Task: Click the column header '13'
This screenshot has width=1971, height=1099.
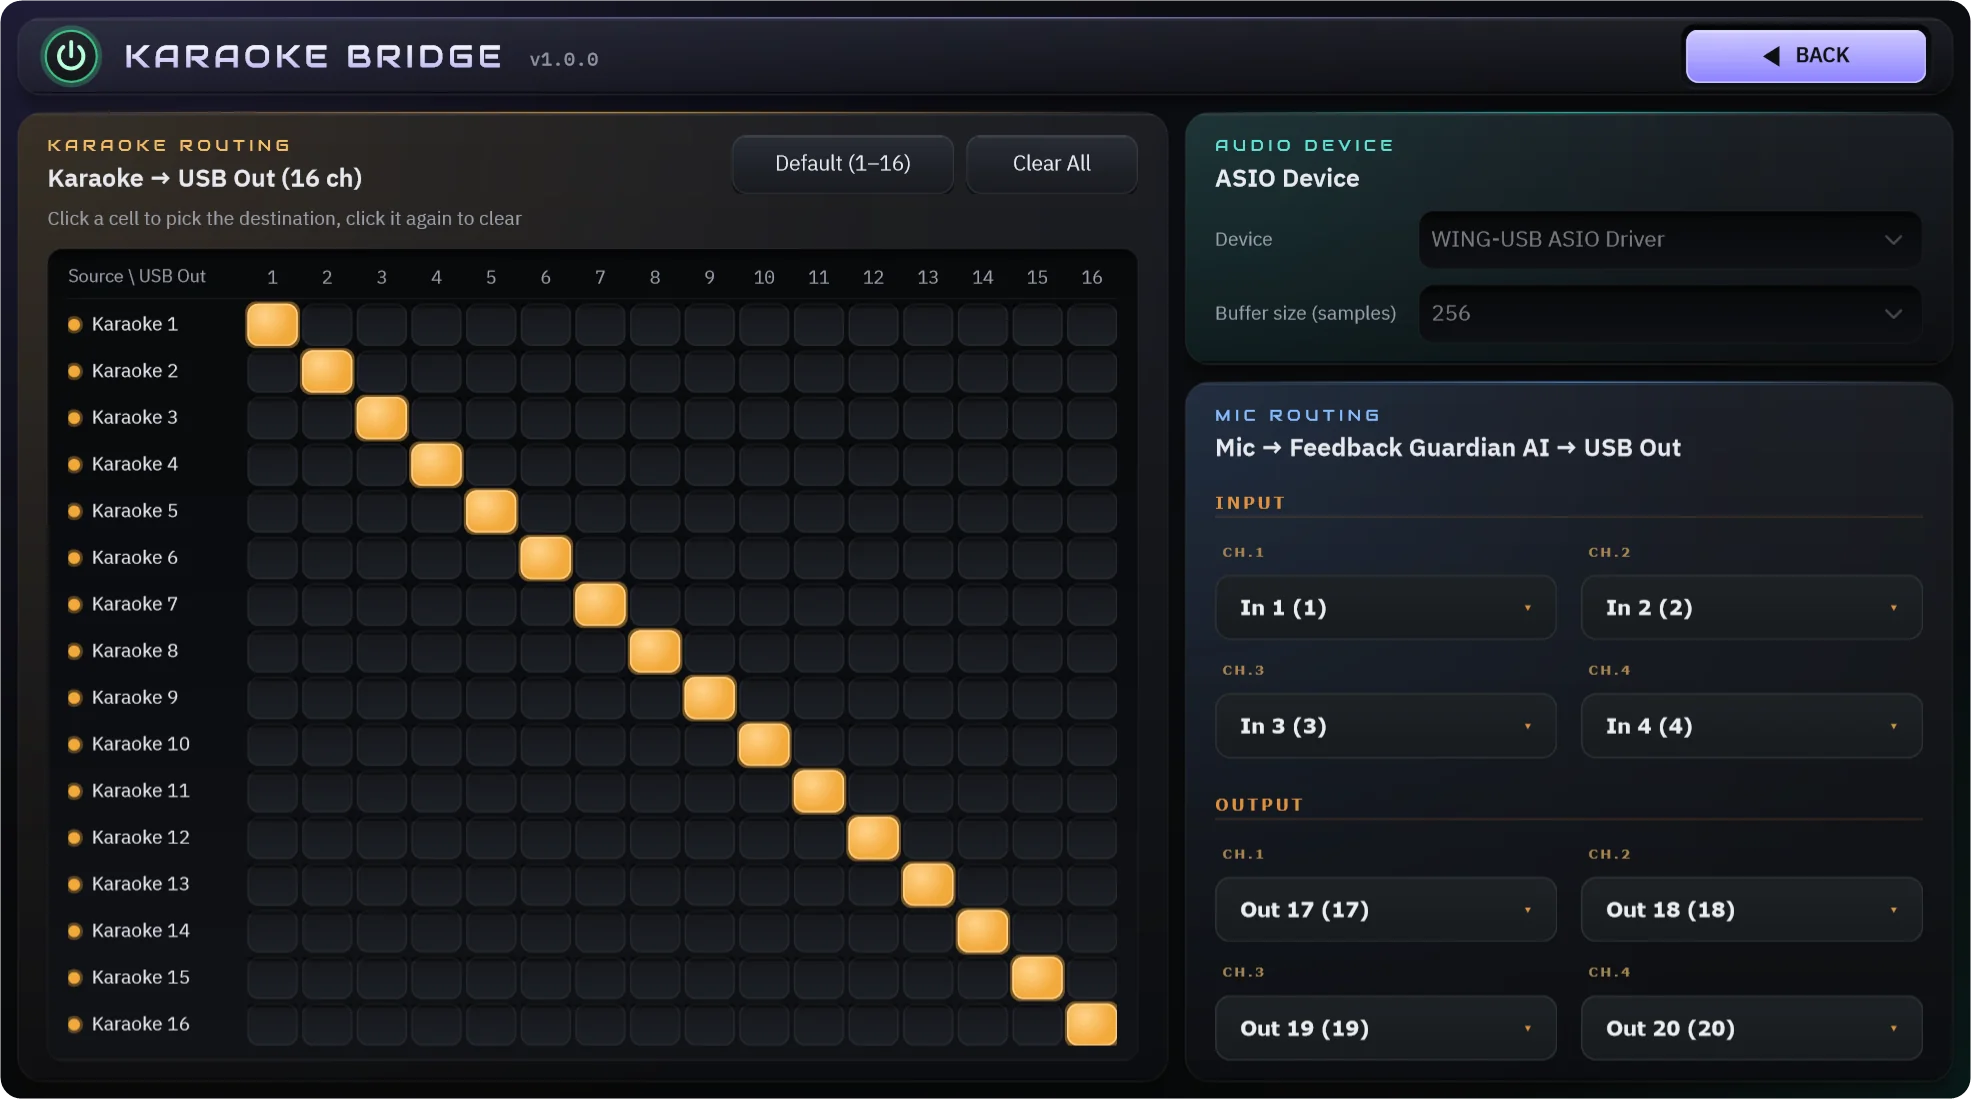Action: (x=928, y=277)
